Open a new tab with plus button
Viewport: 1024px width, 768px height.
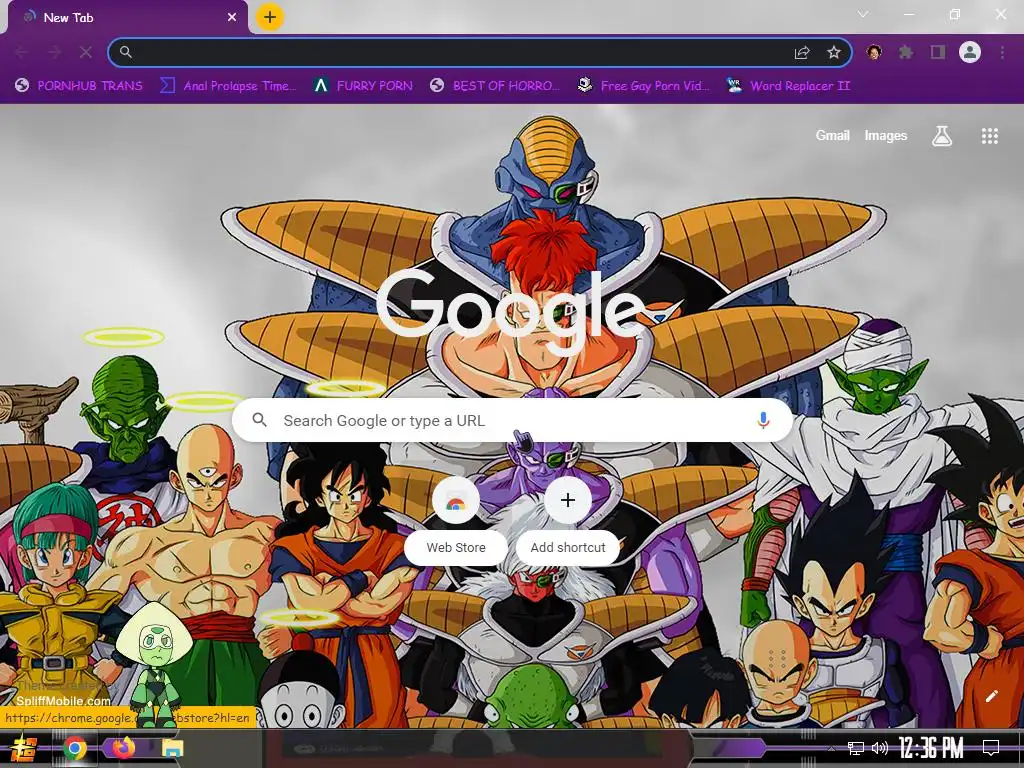tap(270, 17)
